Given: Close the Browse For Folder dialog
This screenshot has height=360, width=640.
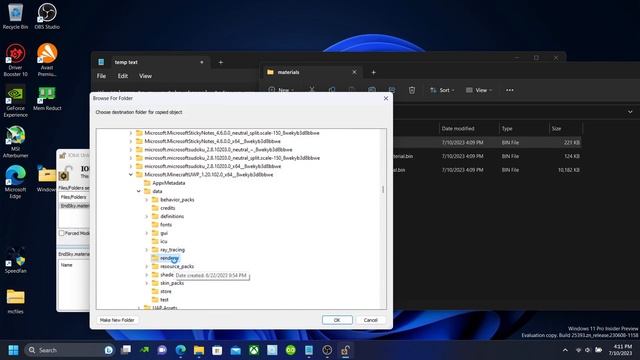Looking at the screenshot, I should (386, 98).
